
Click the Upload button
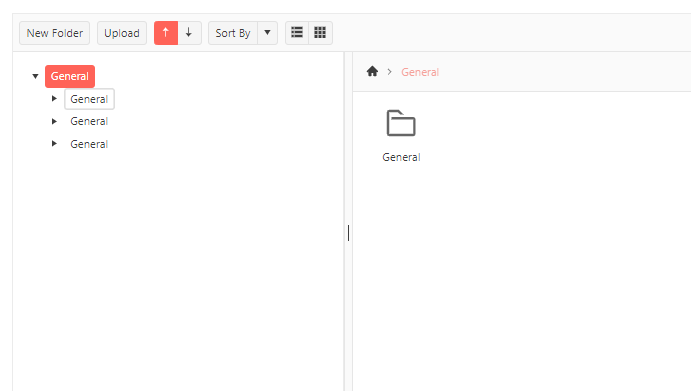[x=122, y=33]
